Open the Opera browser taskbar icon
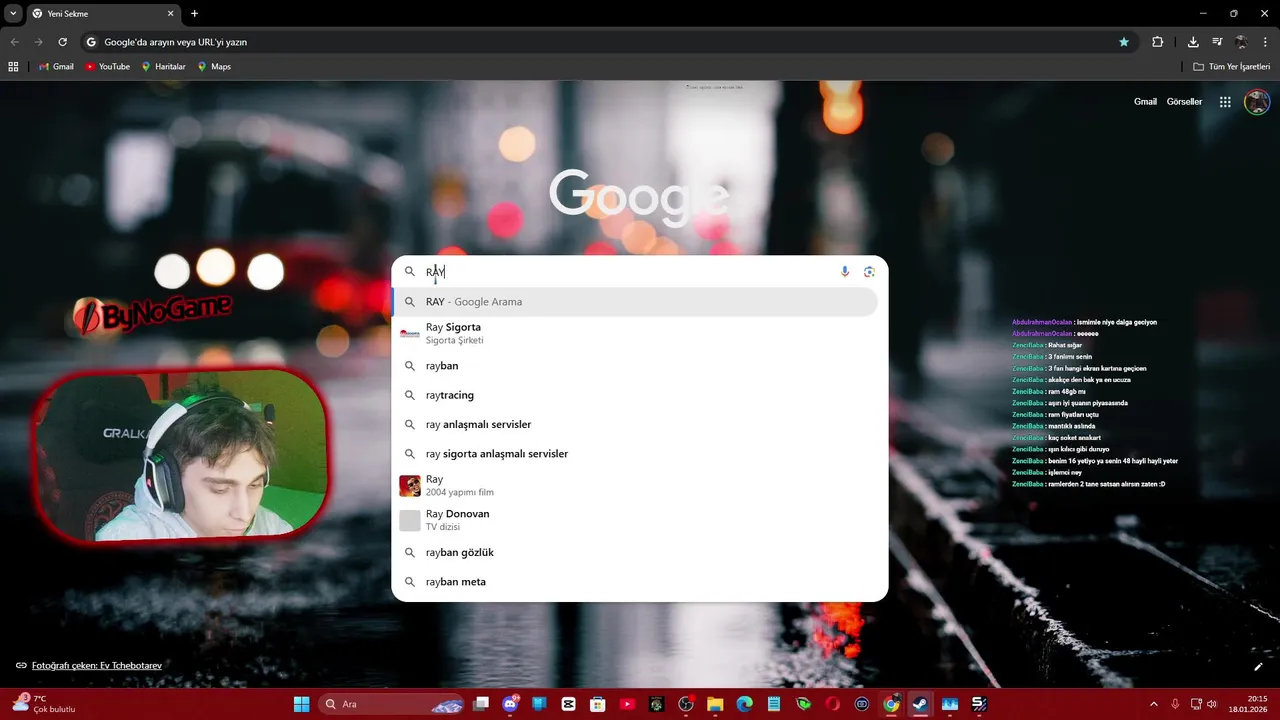This screenshot has width=1280, height=720. pos(833,704)
